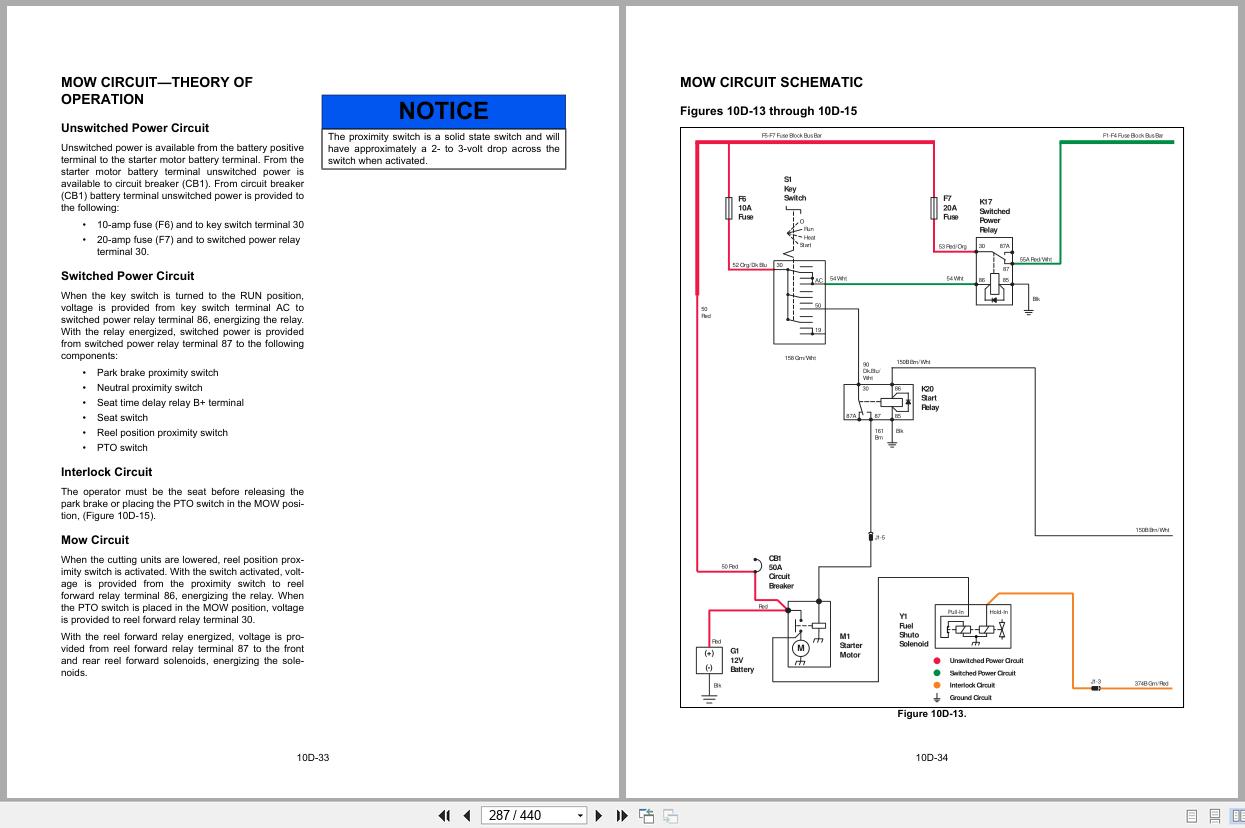Switch to continuous page layout
1245x828 pixels.
pyautogui.click(x=1215, y=816)
